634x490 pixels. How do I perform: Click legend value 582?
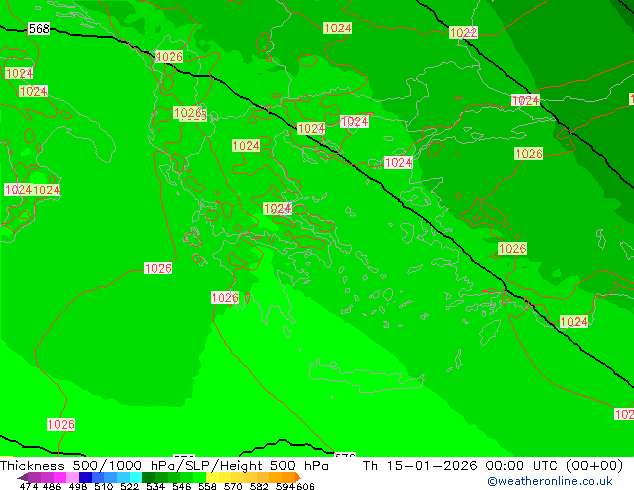coord(259,486)
